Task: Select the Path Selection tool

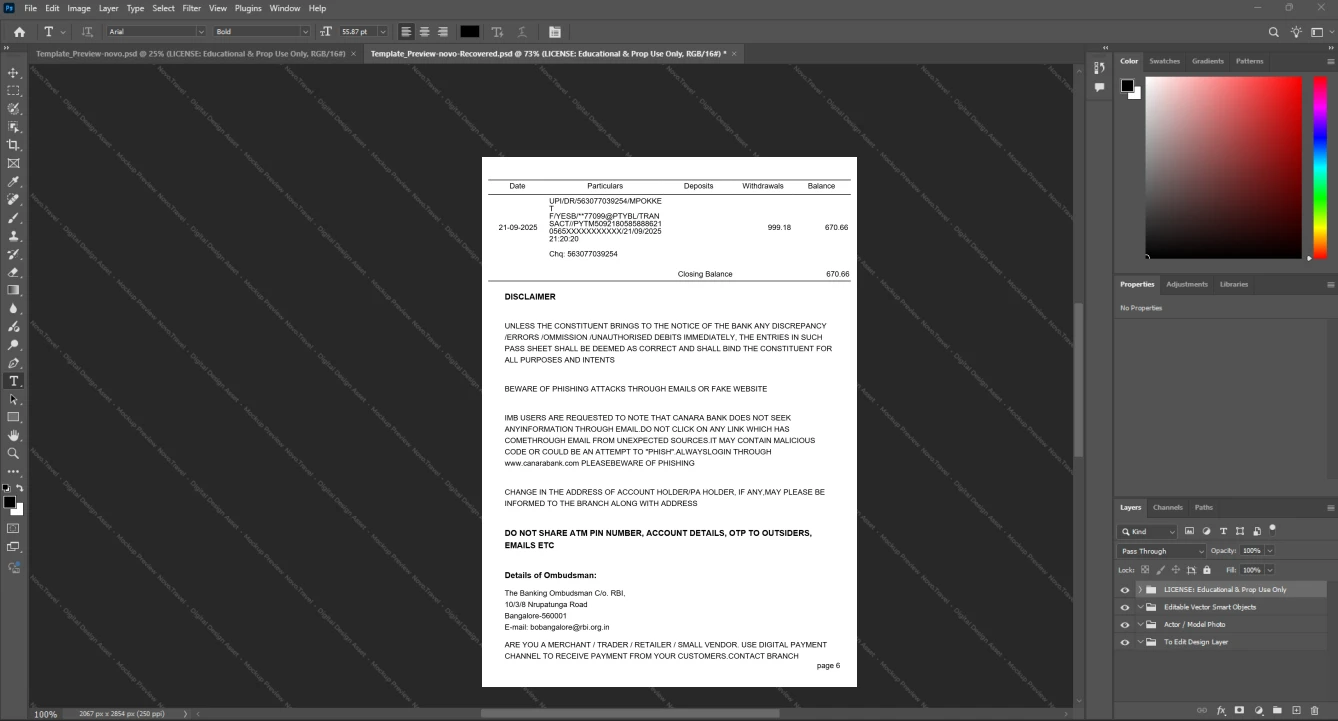Action: (13, 399)
